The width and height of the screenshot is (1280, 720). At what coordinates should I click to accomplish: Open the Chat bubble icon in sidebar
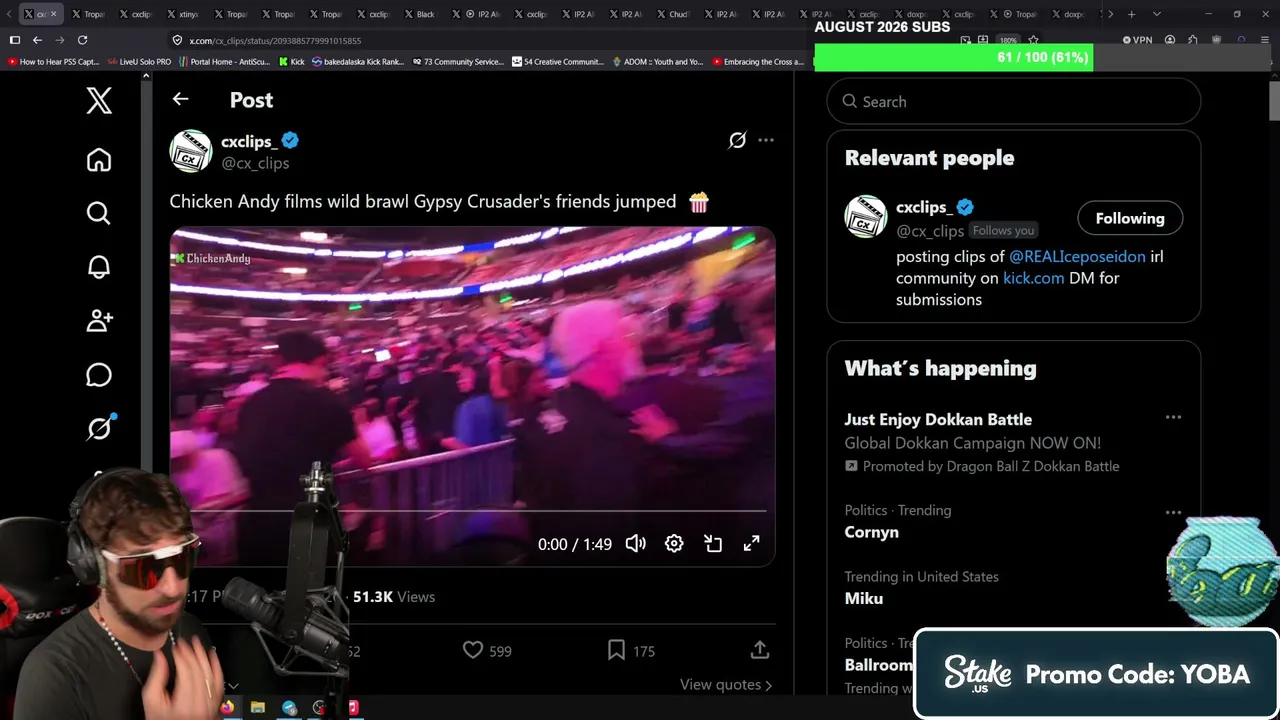coord(99,375)
